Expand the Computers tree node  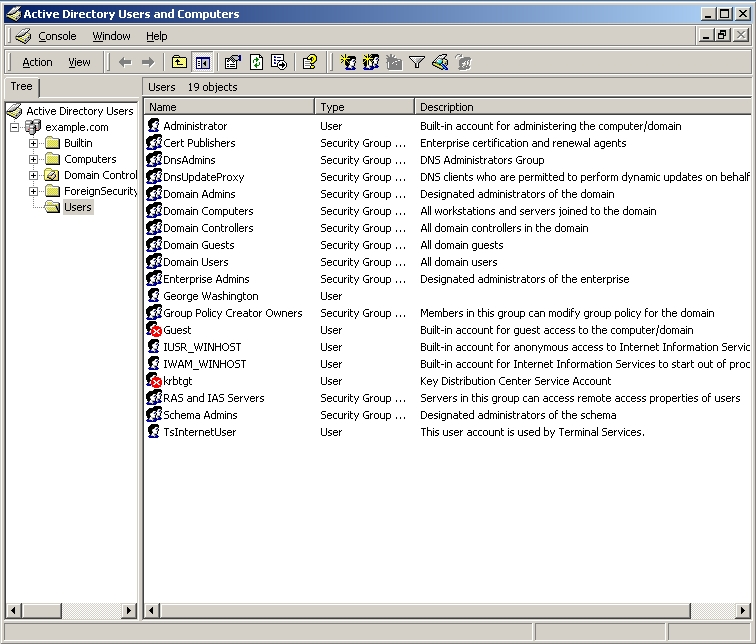tap(33, 159)
